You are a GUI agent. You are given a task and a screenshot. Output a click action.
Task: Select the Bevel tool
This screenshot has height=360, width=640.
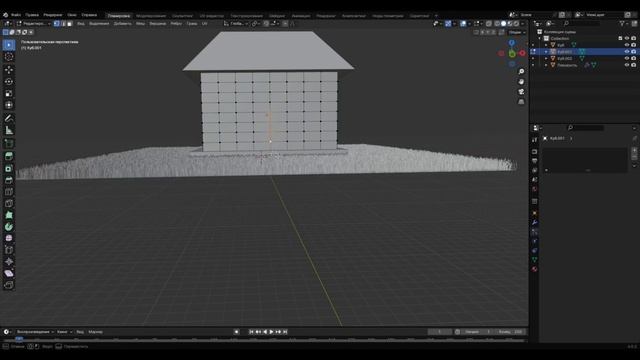[x=9, y=180]
